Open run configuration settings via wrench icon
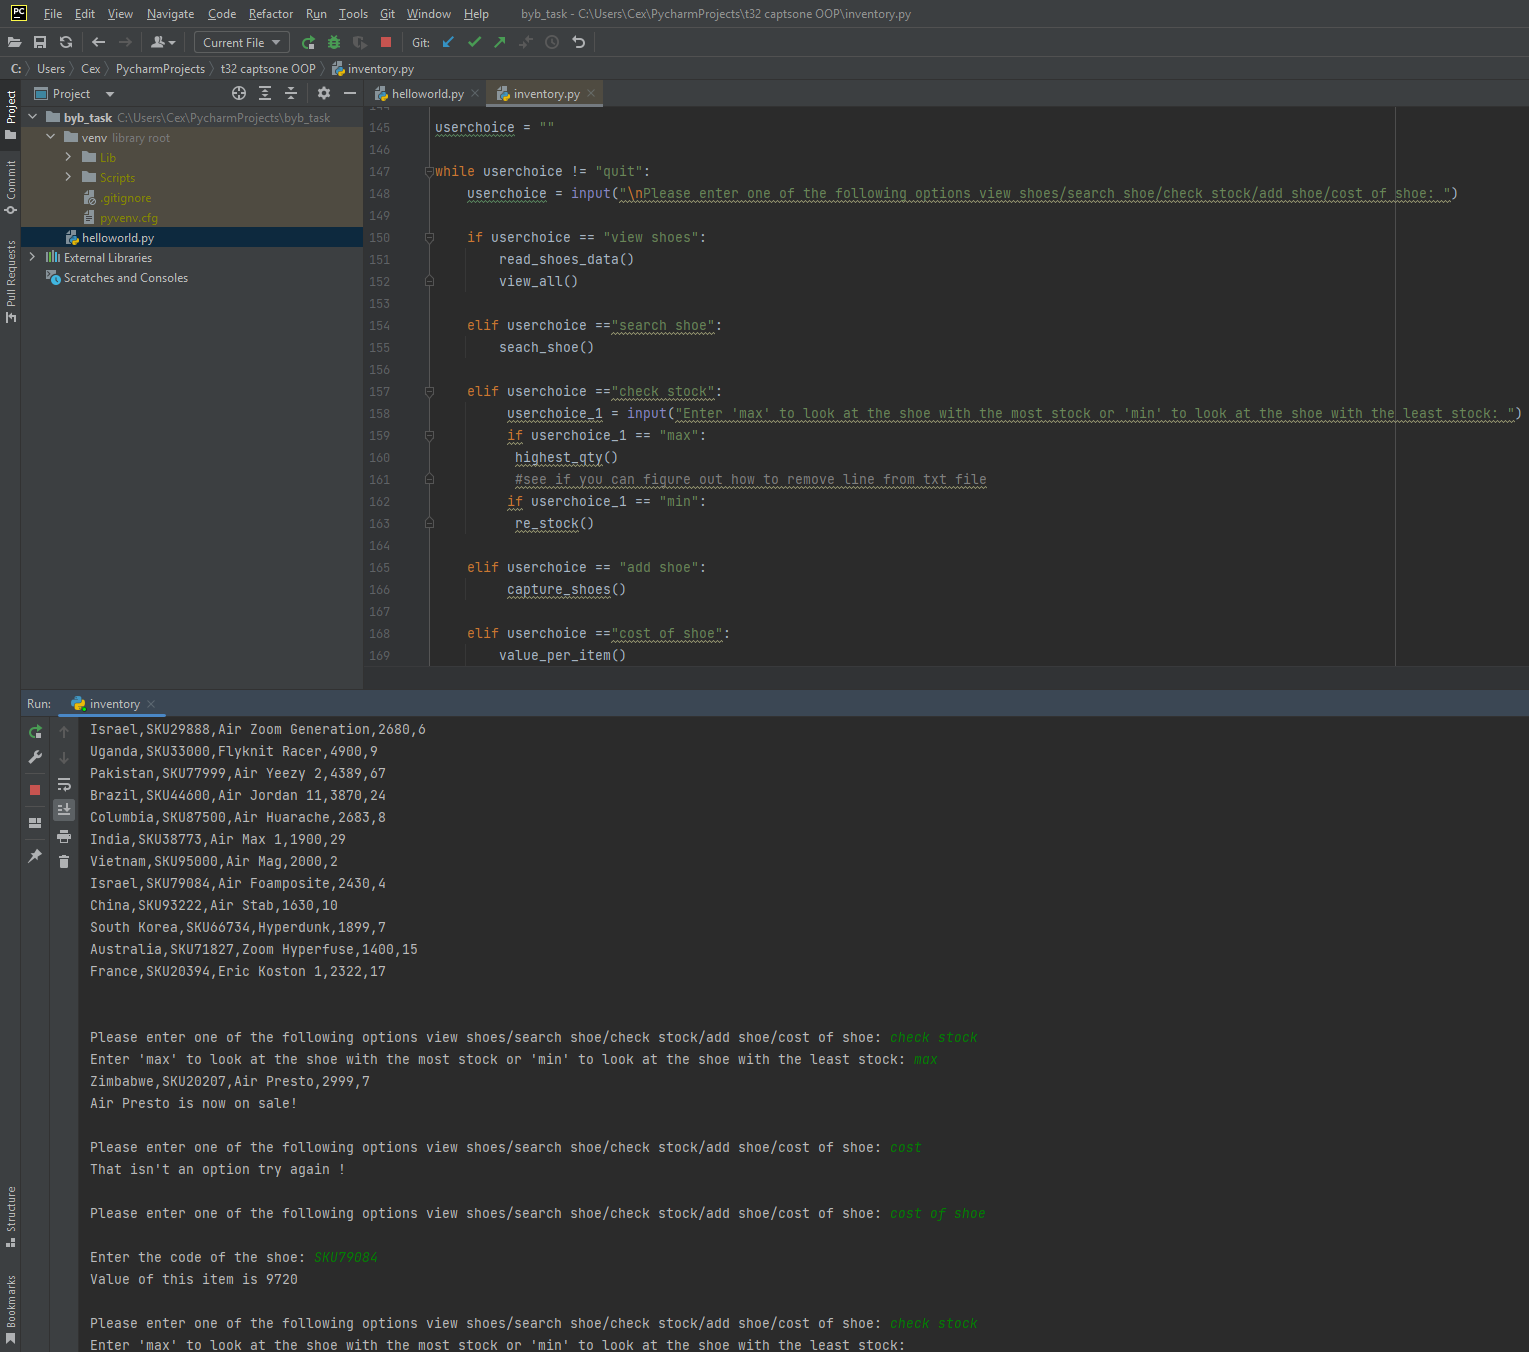1529x1352 pixels. pos(34,757)
